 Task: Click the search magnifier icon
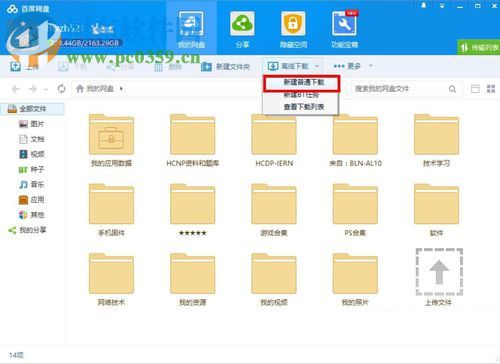coord(452,89)
